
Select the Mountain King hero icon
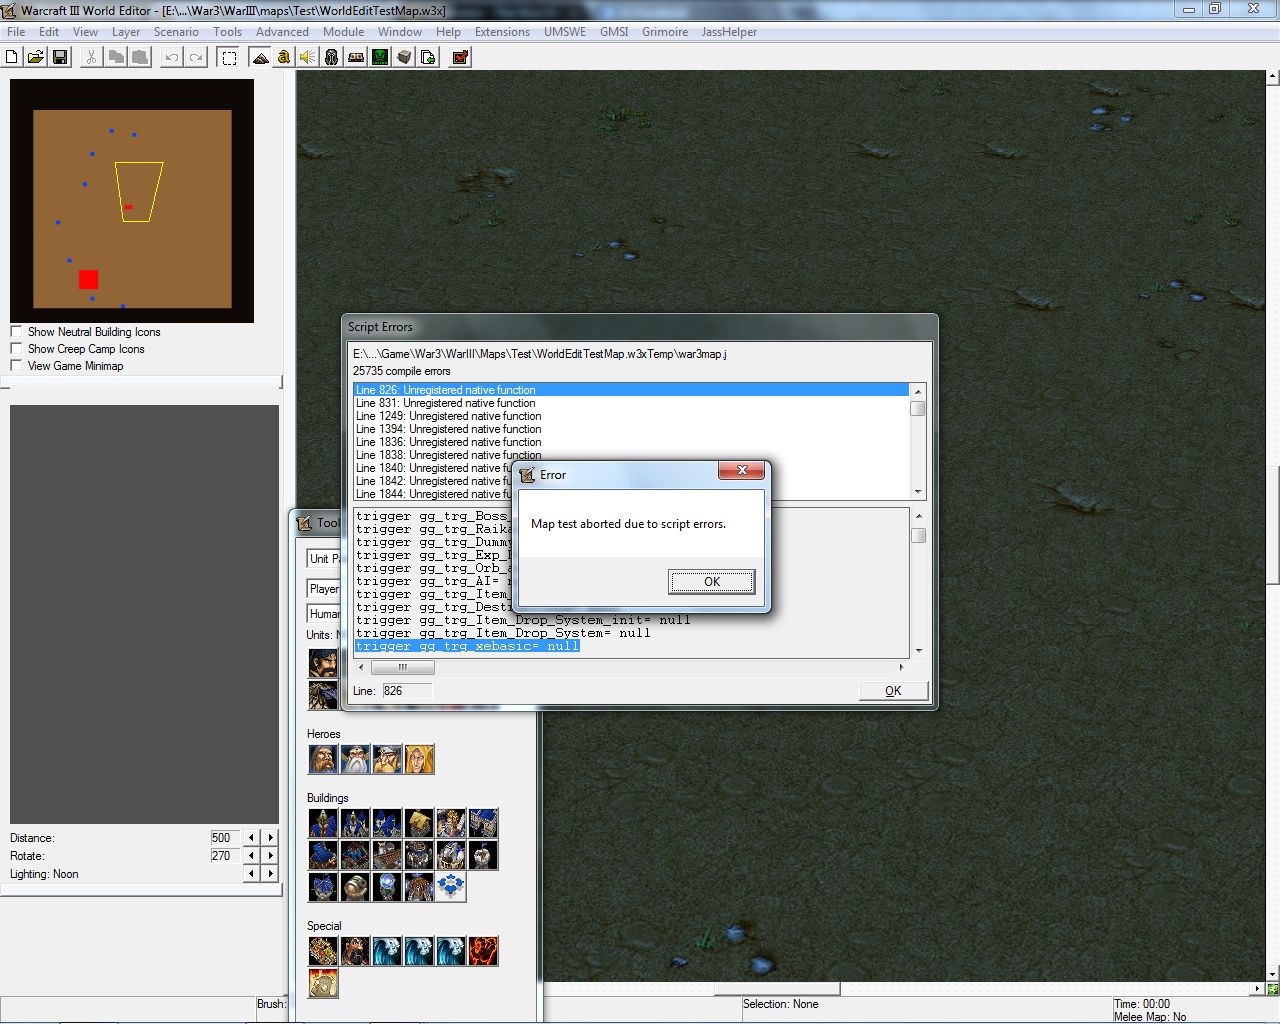387,759
